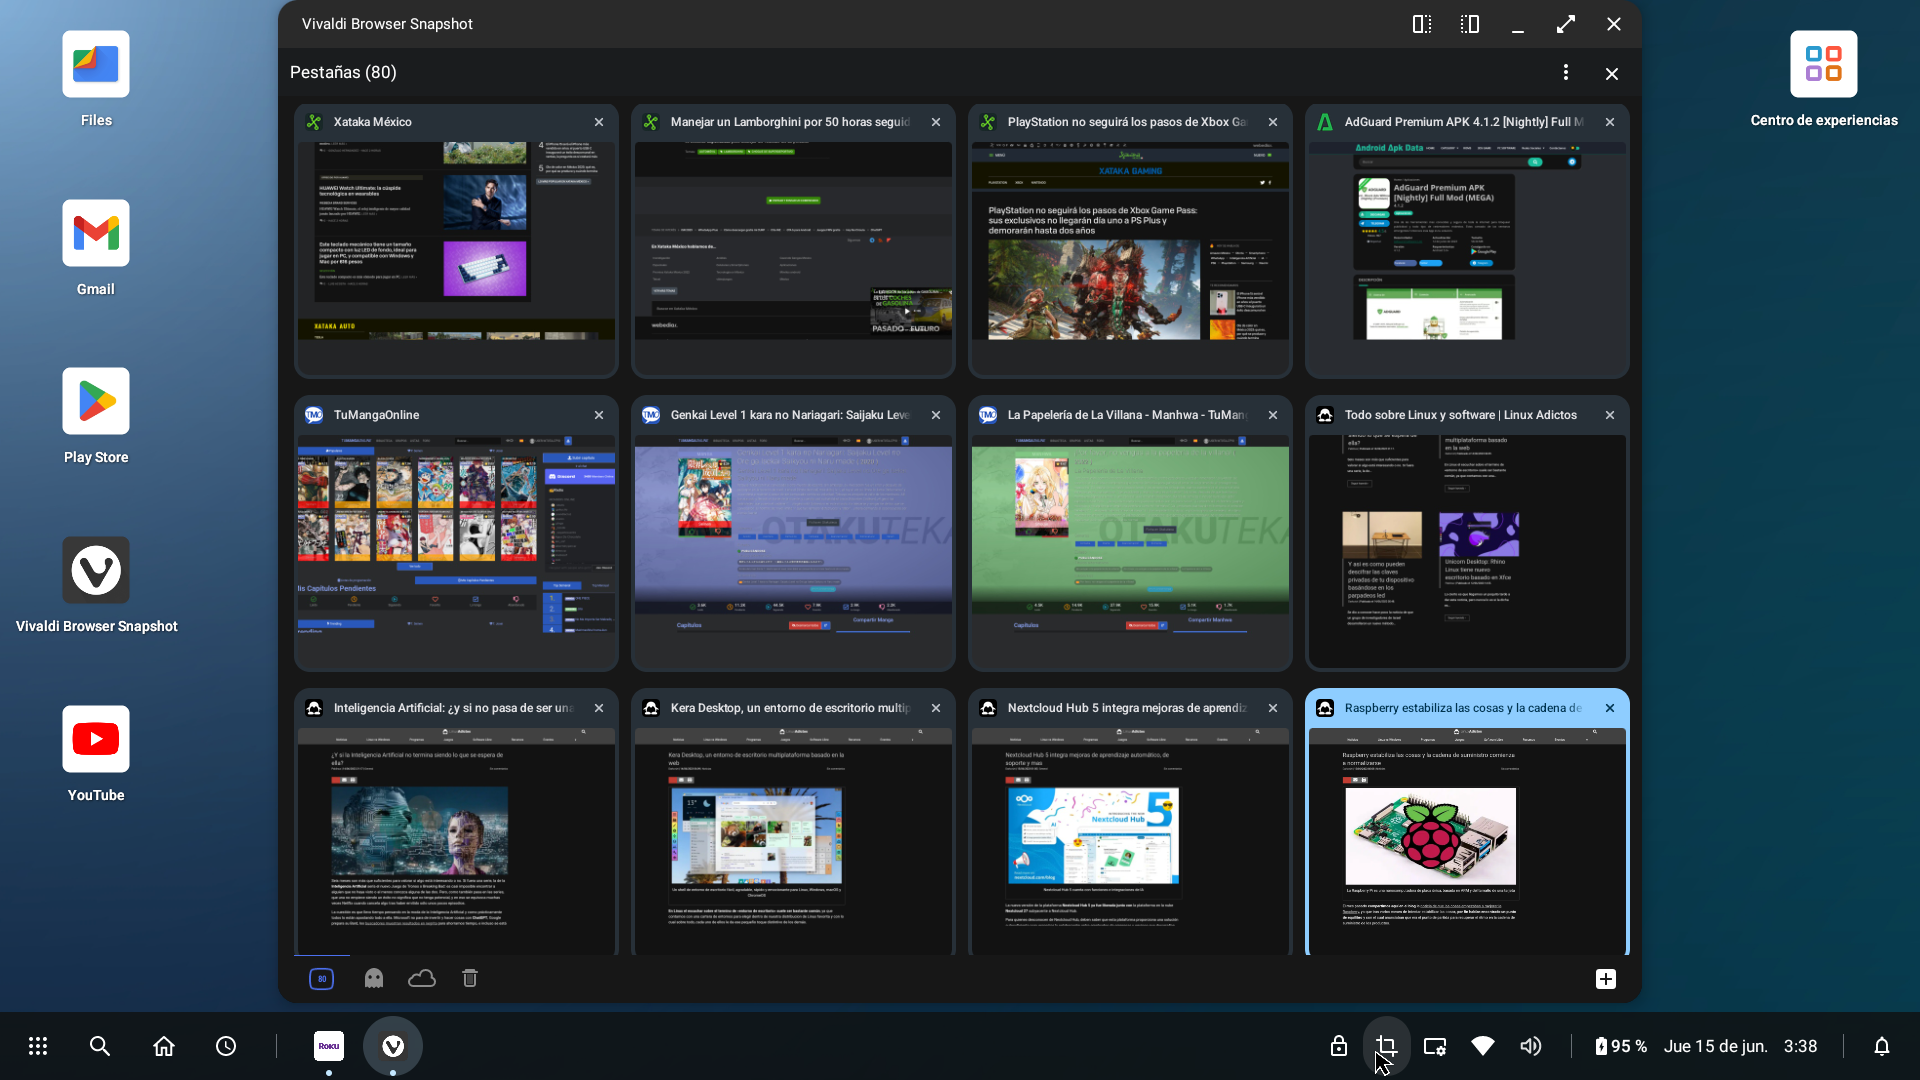Launch YouTube desktop shortcut

click(96, 754)
